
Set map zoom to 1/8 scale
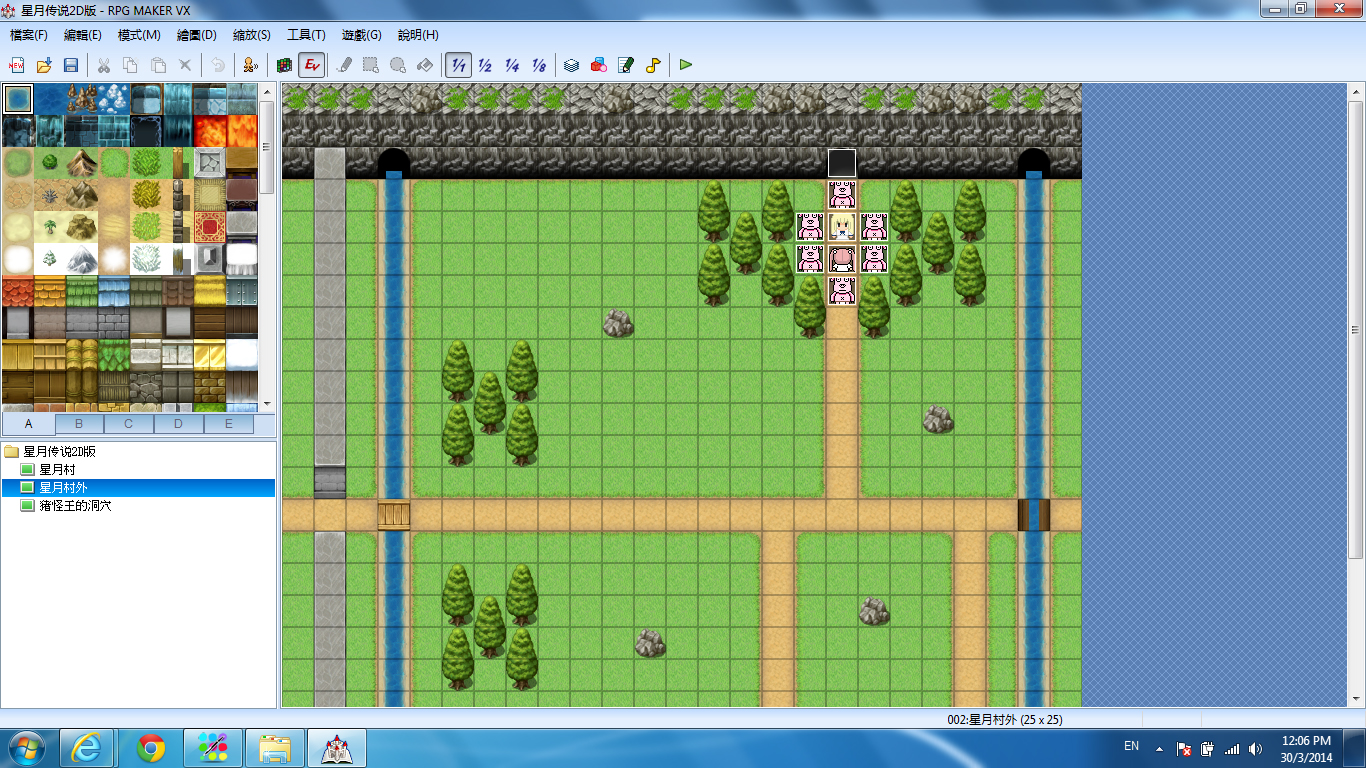539,65
